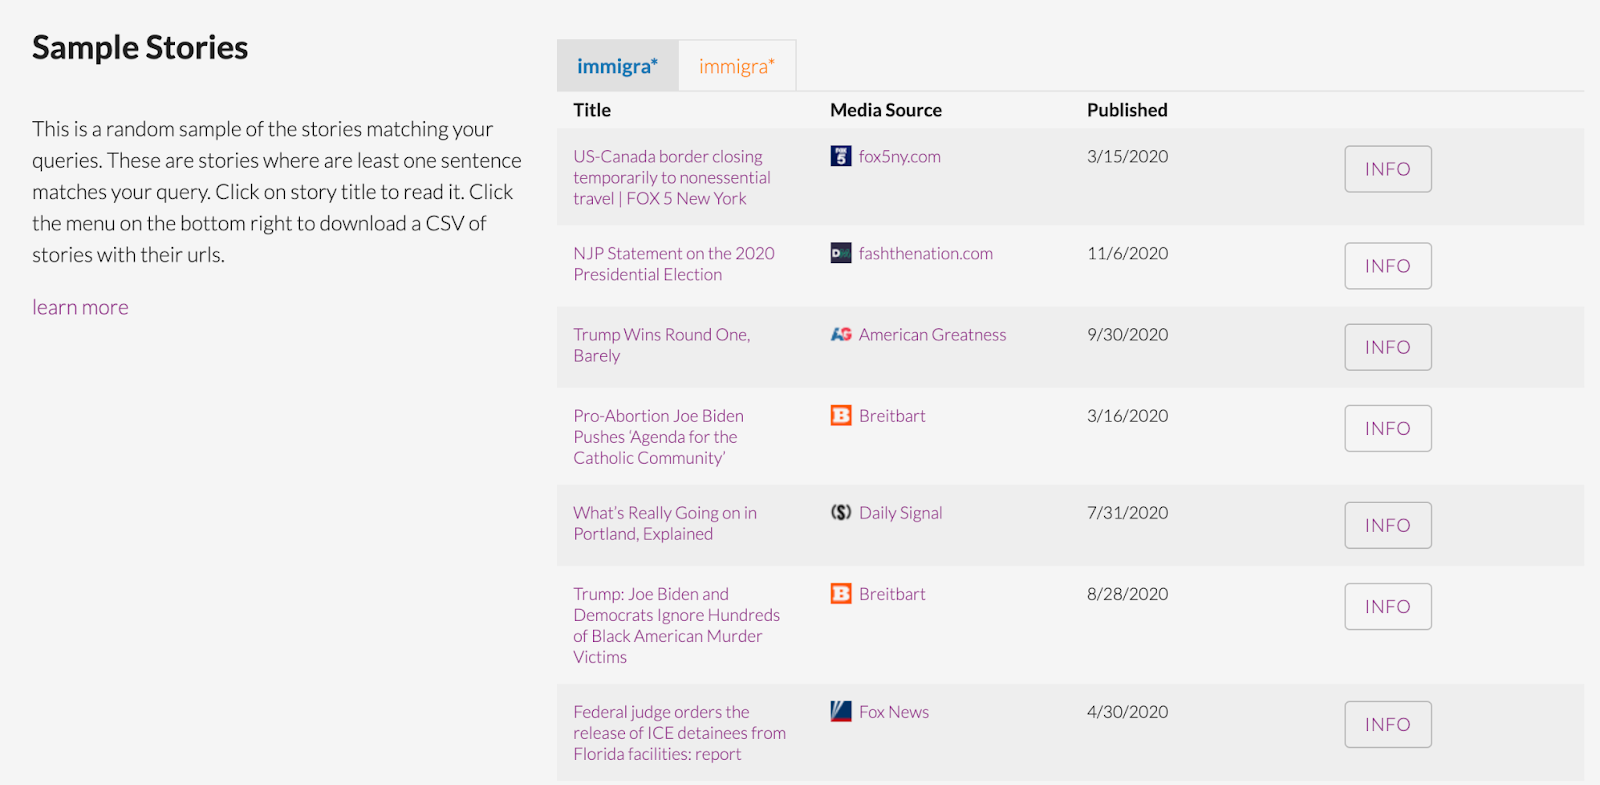The width and height of the screenshot is (1600, 785).
Task: Click the Breitbart icon beside the Pro-Abortion story
Action: pyautogui.click(x=840, y=415)
